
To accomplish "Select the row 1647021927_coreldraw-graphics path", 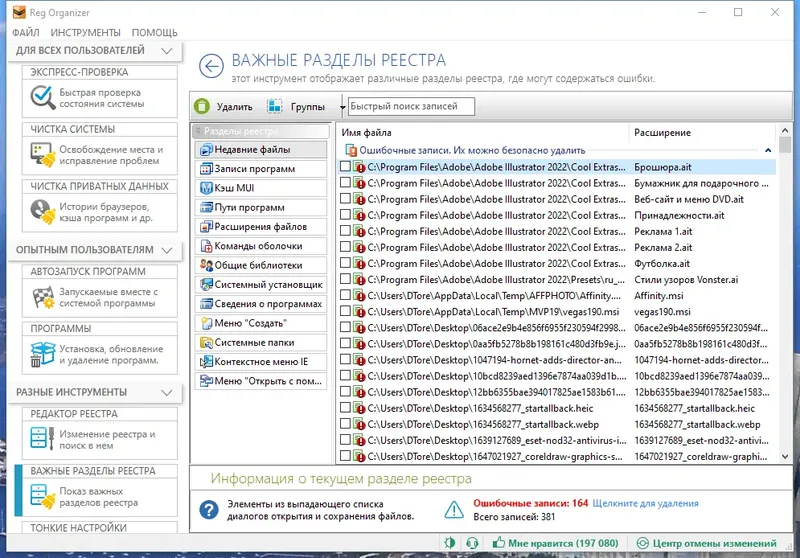I will [x=495, y=456].
